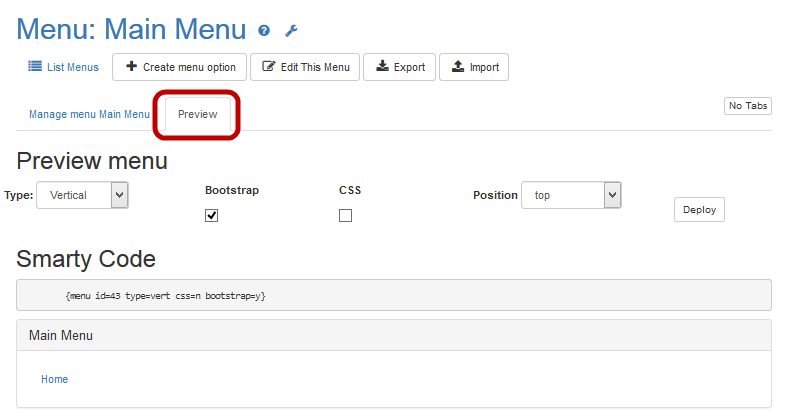The height and width of the screenshot is (414, 790).
Task: Click the Menu: Main Menu title link
Action: click(x=131, y=30)
